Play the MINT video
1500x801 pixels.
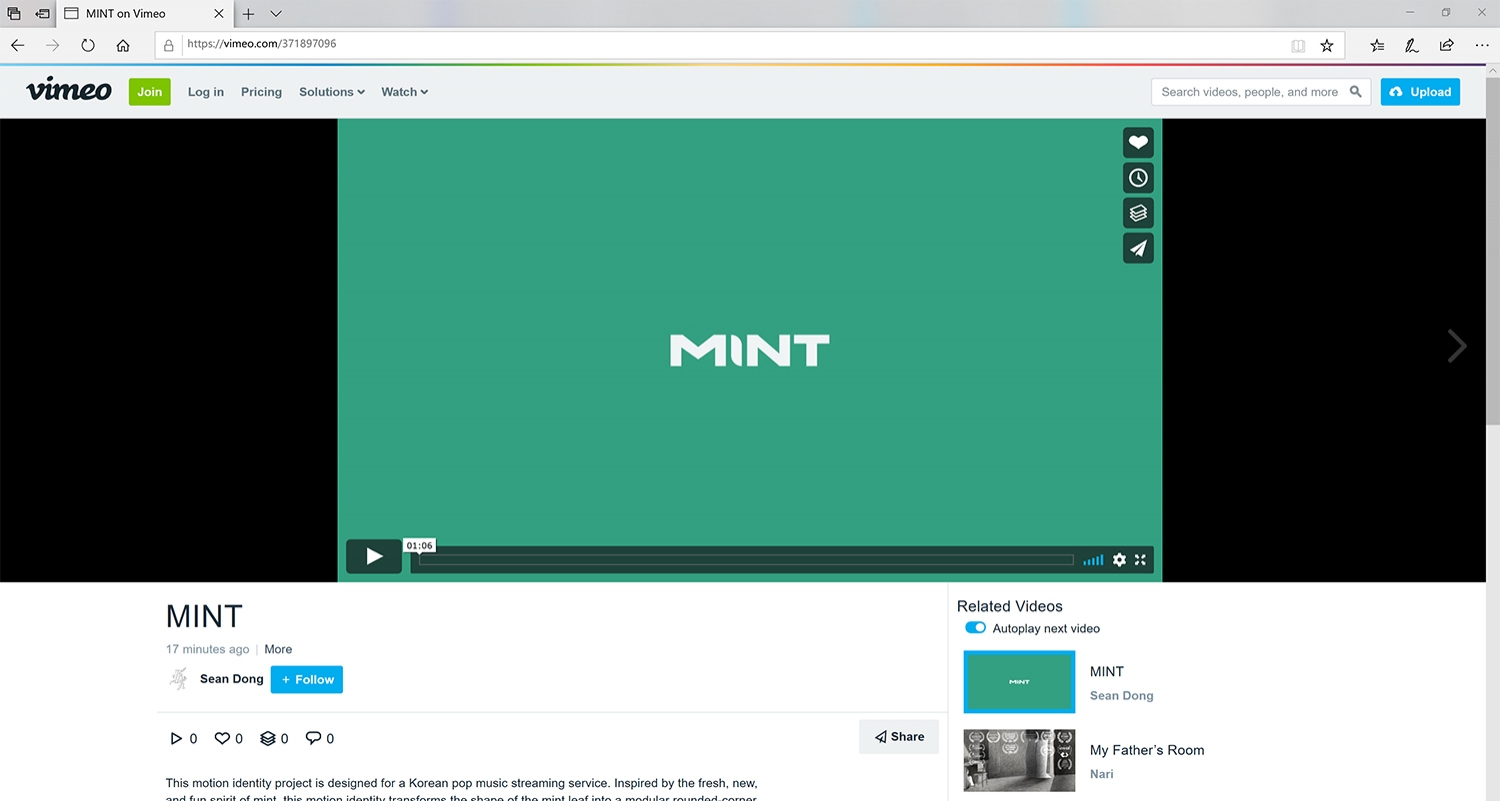coord(374,557)
